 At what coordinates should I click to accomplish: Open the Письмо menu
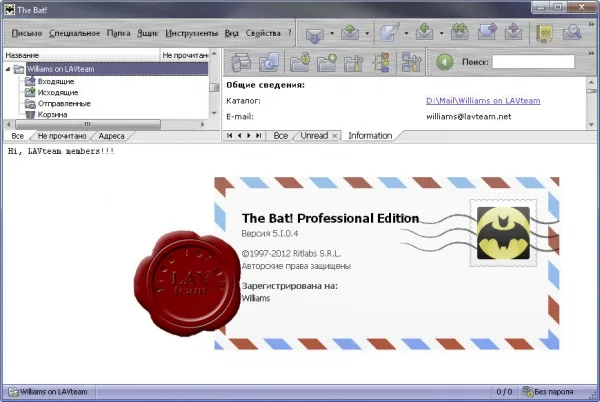coord(27,33)
